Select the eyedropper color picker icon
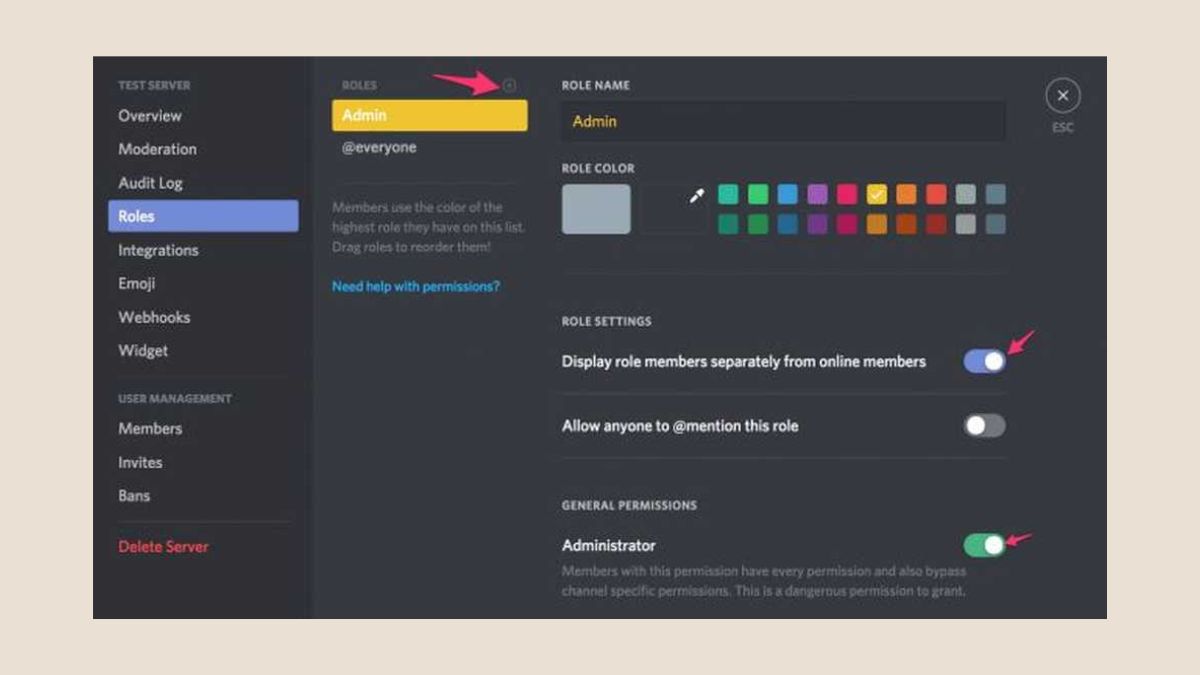Viewport: 1200px width, 675px height. tap(695, 196)
